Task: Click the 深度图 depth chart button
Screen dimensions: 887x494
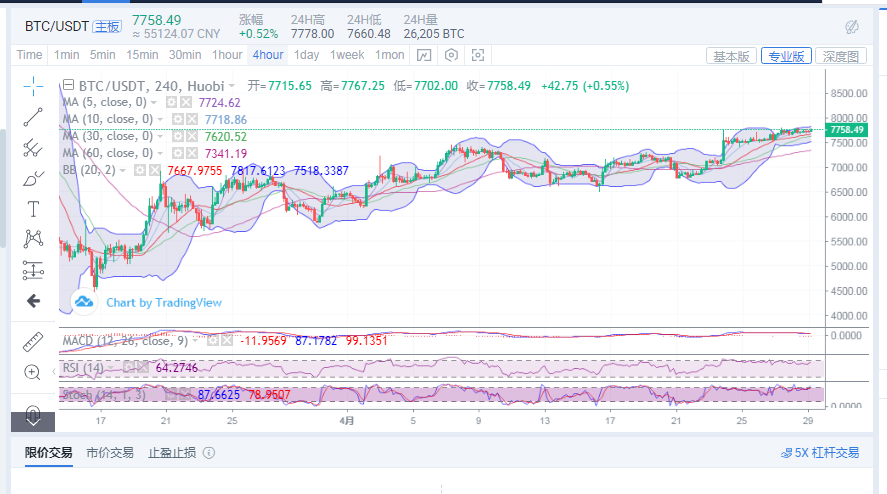Action: point(842,56)
